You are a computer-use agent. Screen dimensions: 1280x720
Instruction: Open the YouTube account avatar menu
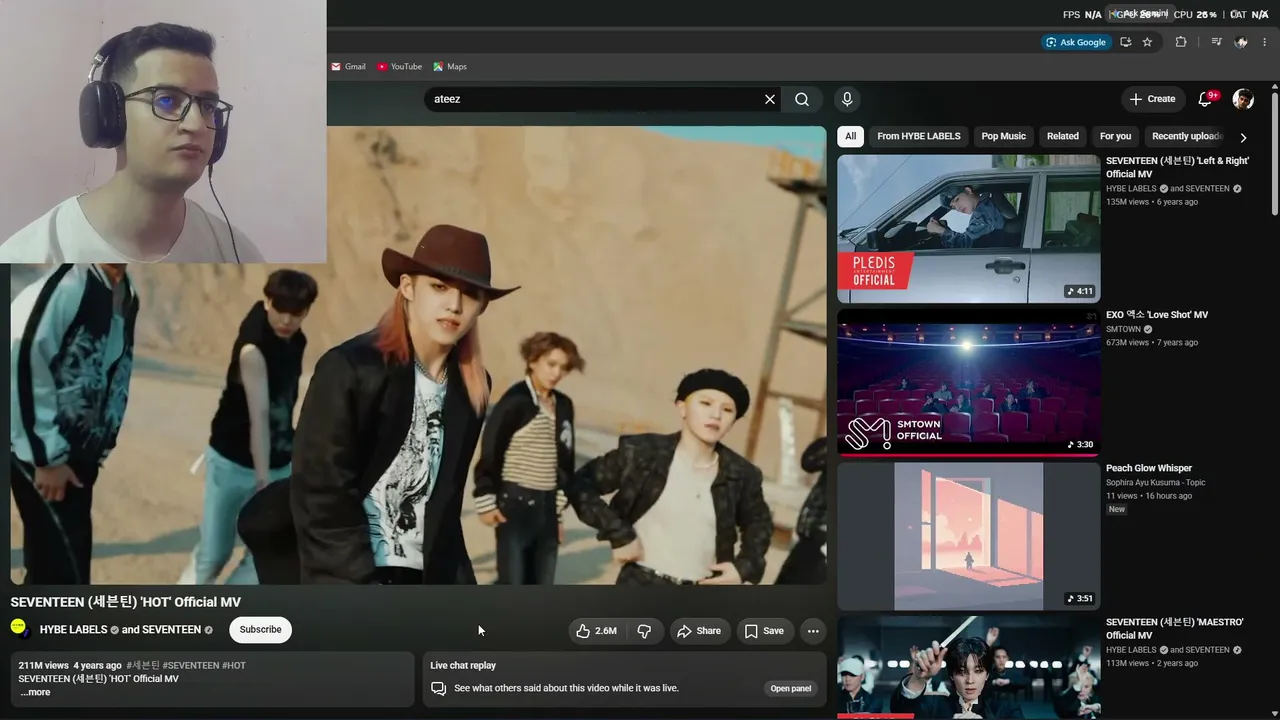(x=1243, y=99)
